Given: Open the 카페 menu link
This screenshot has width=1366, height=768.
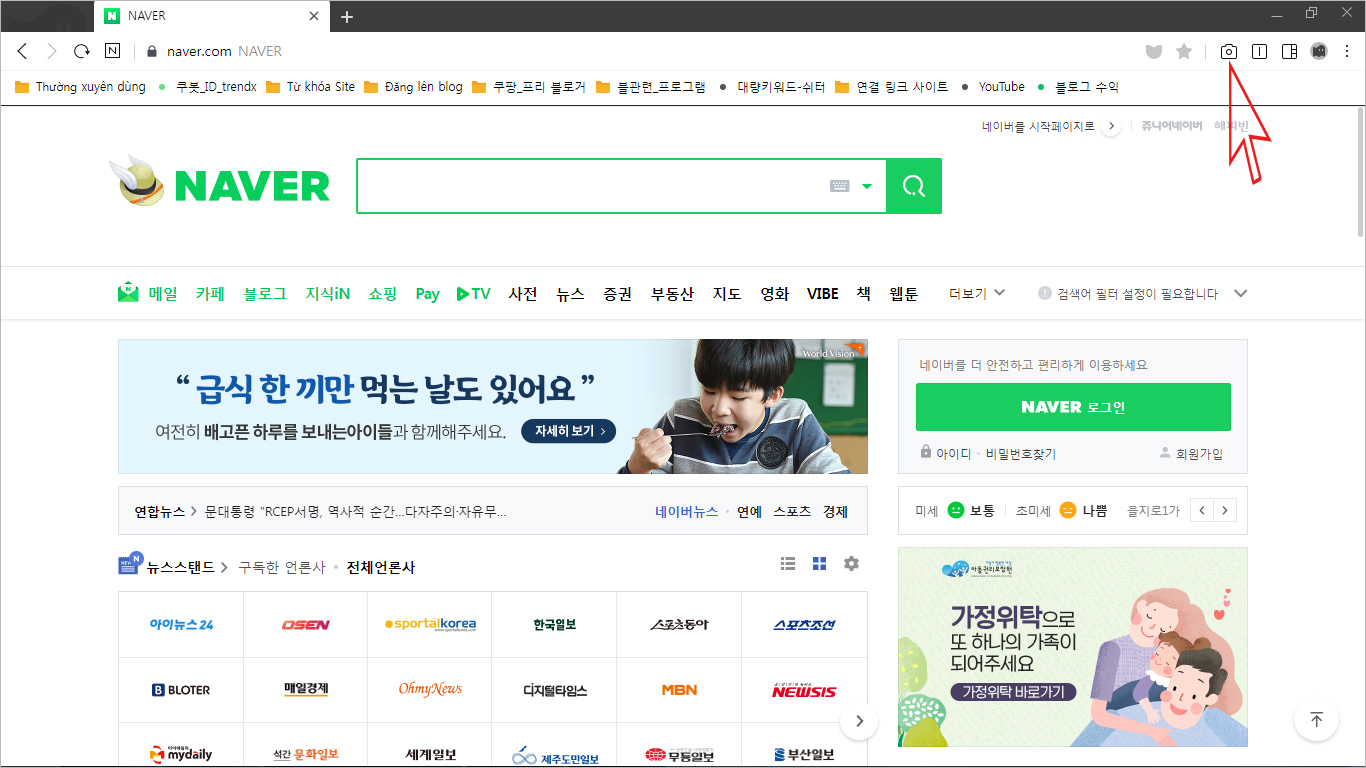Looking at the screenshot, I should 210,294.
